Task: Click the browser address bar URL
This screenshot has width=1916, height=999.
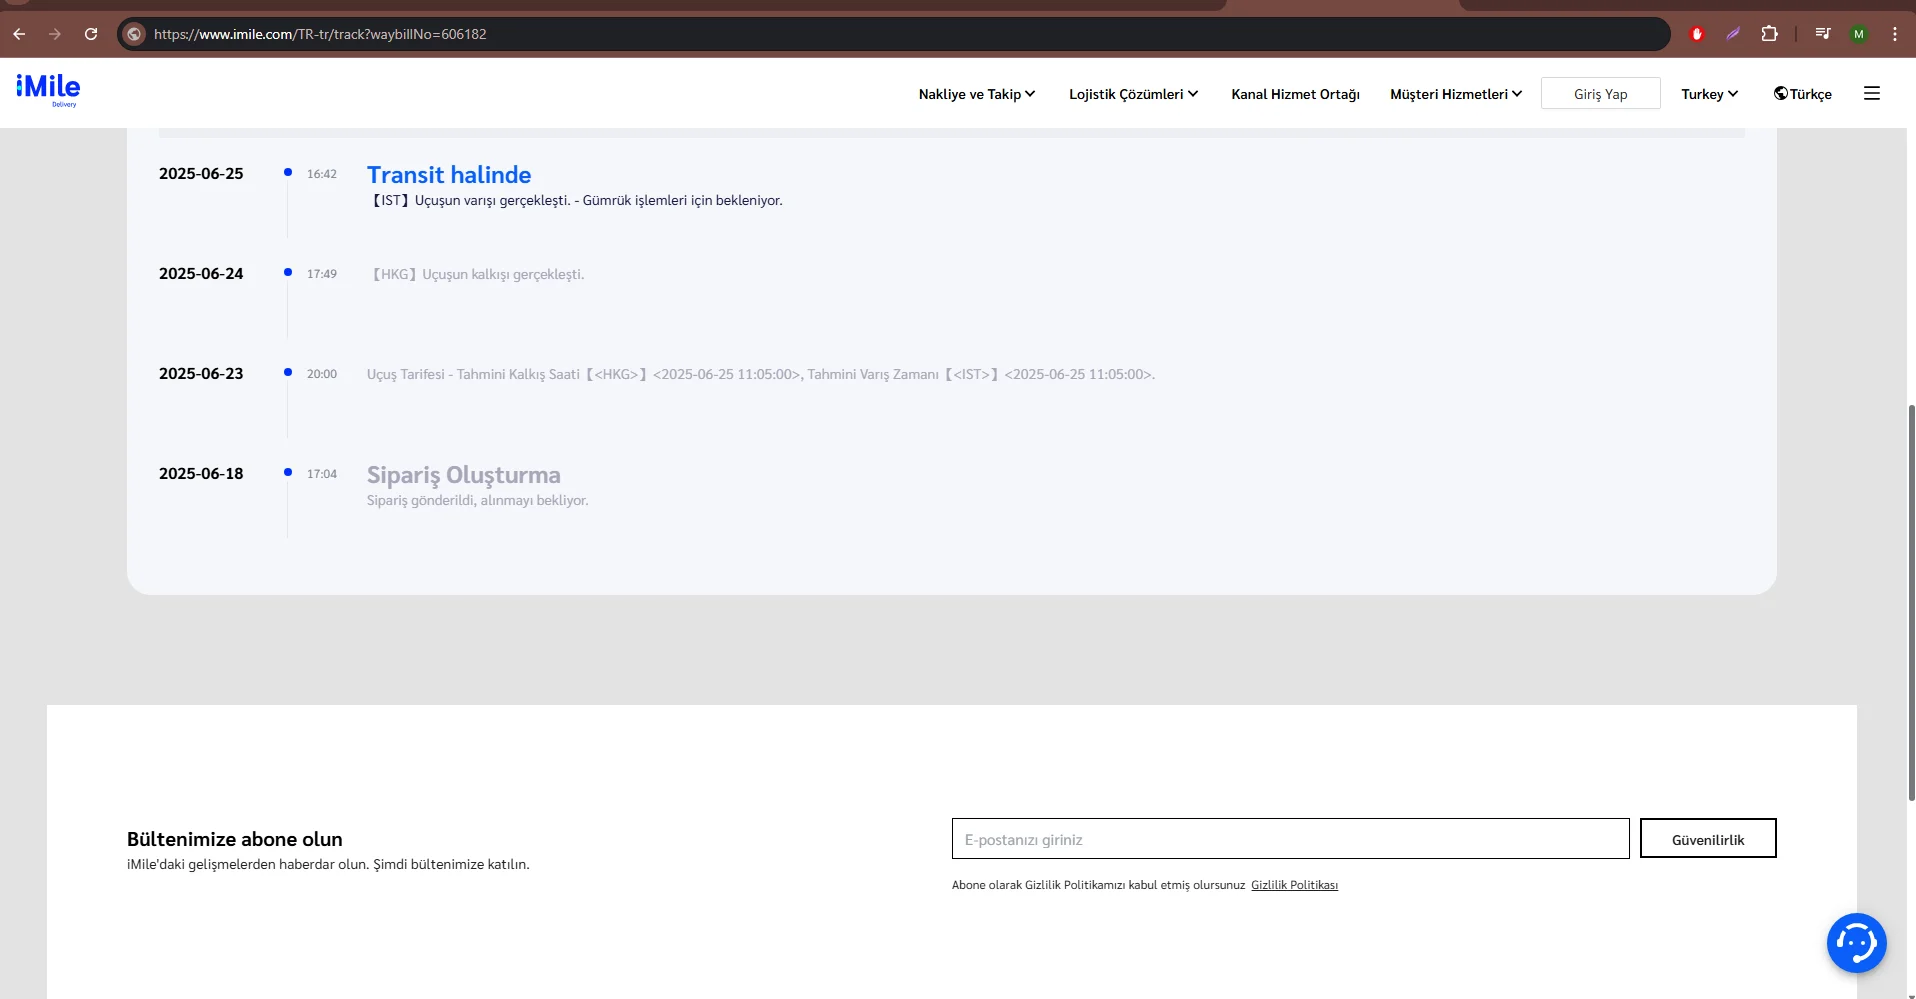Action: [320, 34]
